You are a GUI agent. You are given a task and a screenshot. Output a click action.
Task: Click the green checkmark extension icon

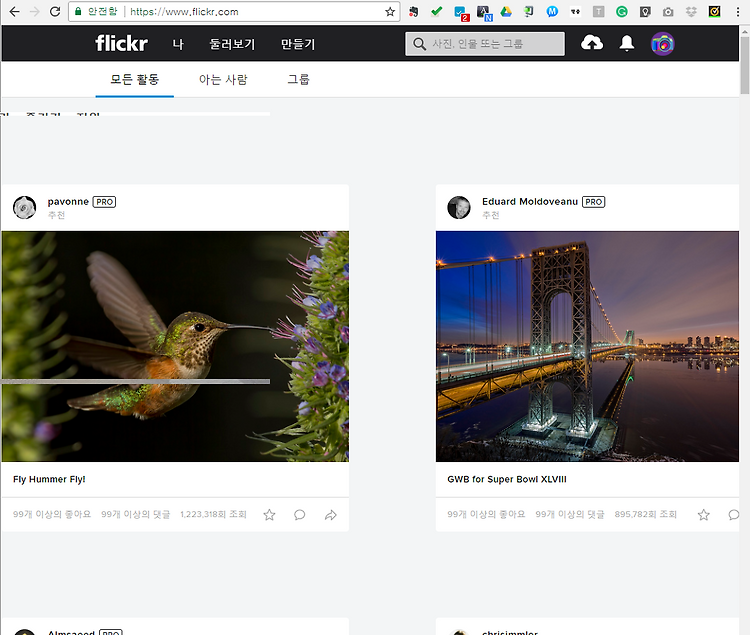pos(436,11)
